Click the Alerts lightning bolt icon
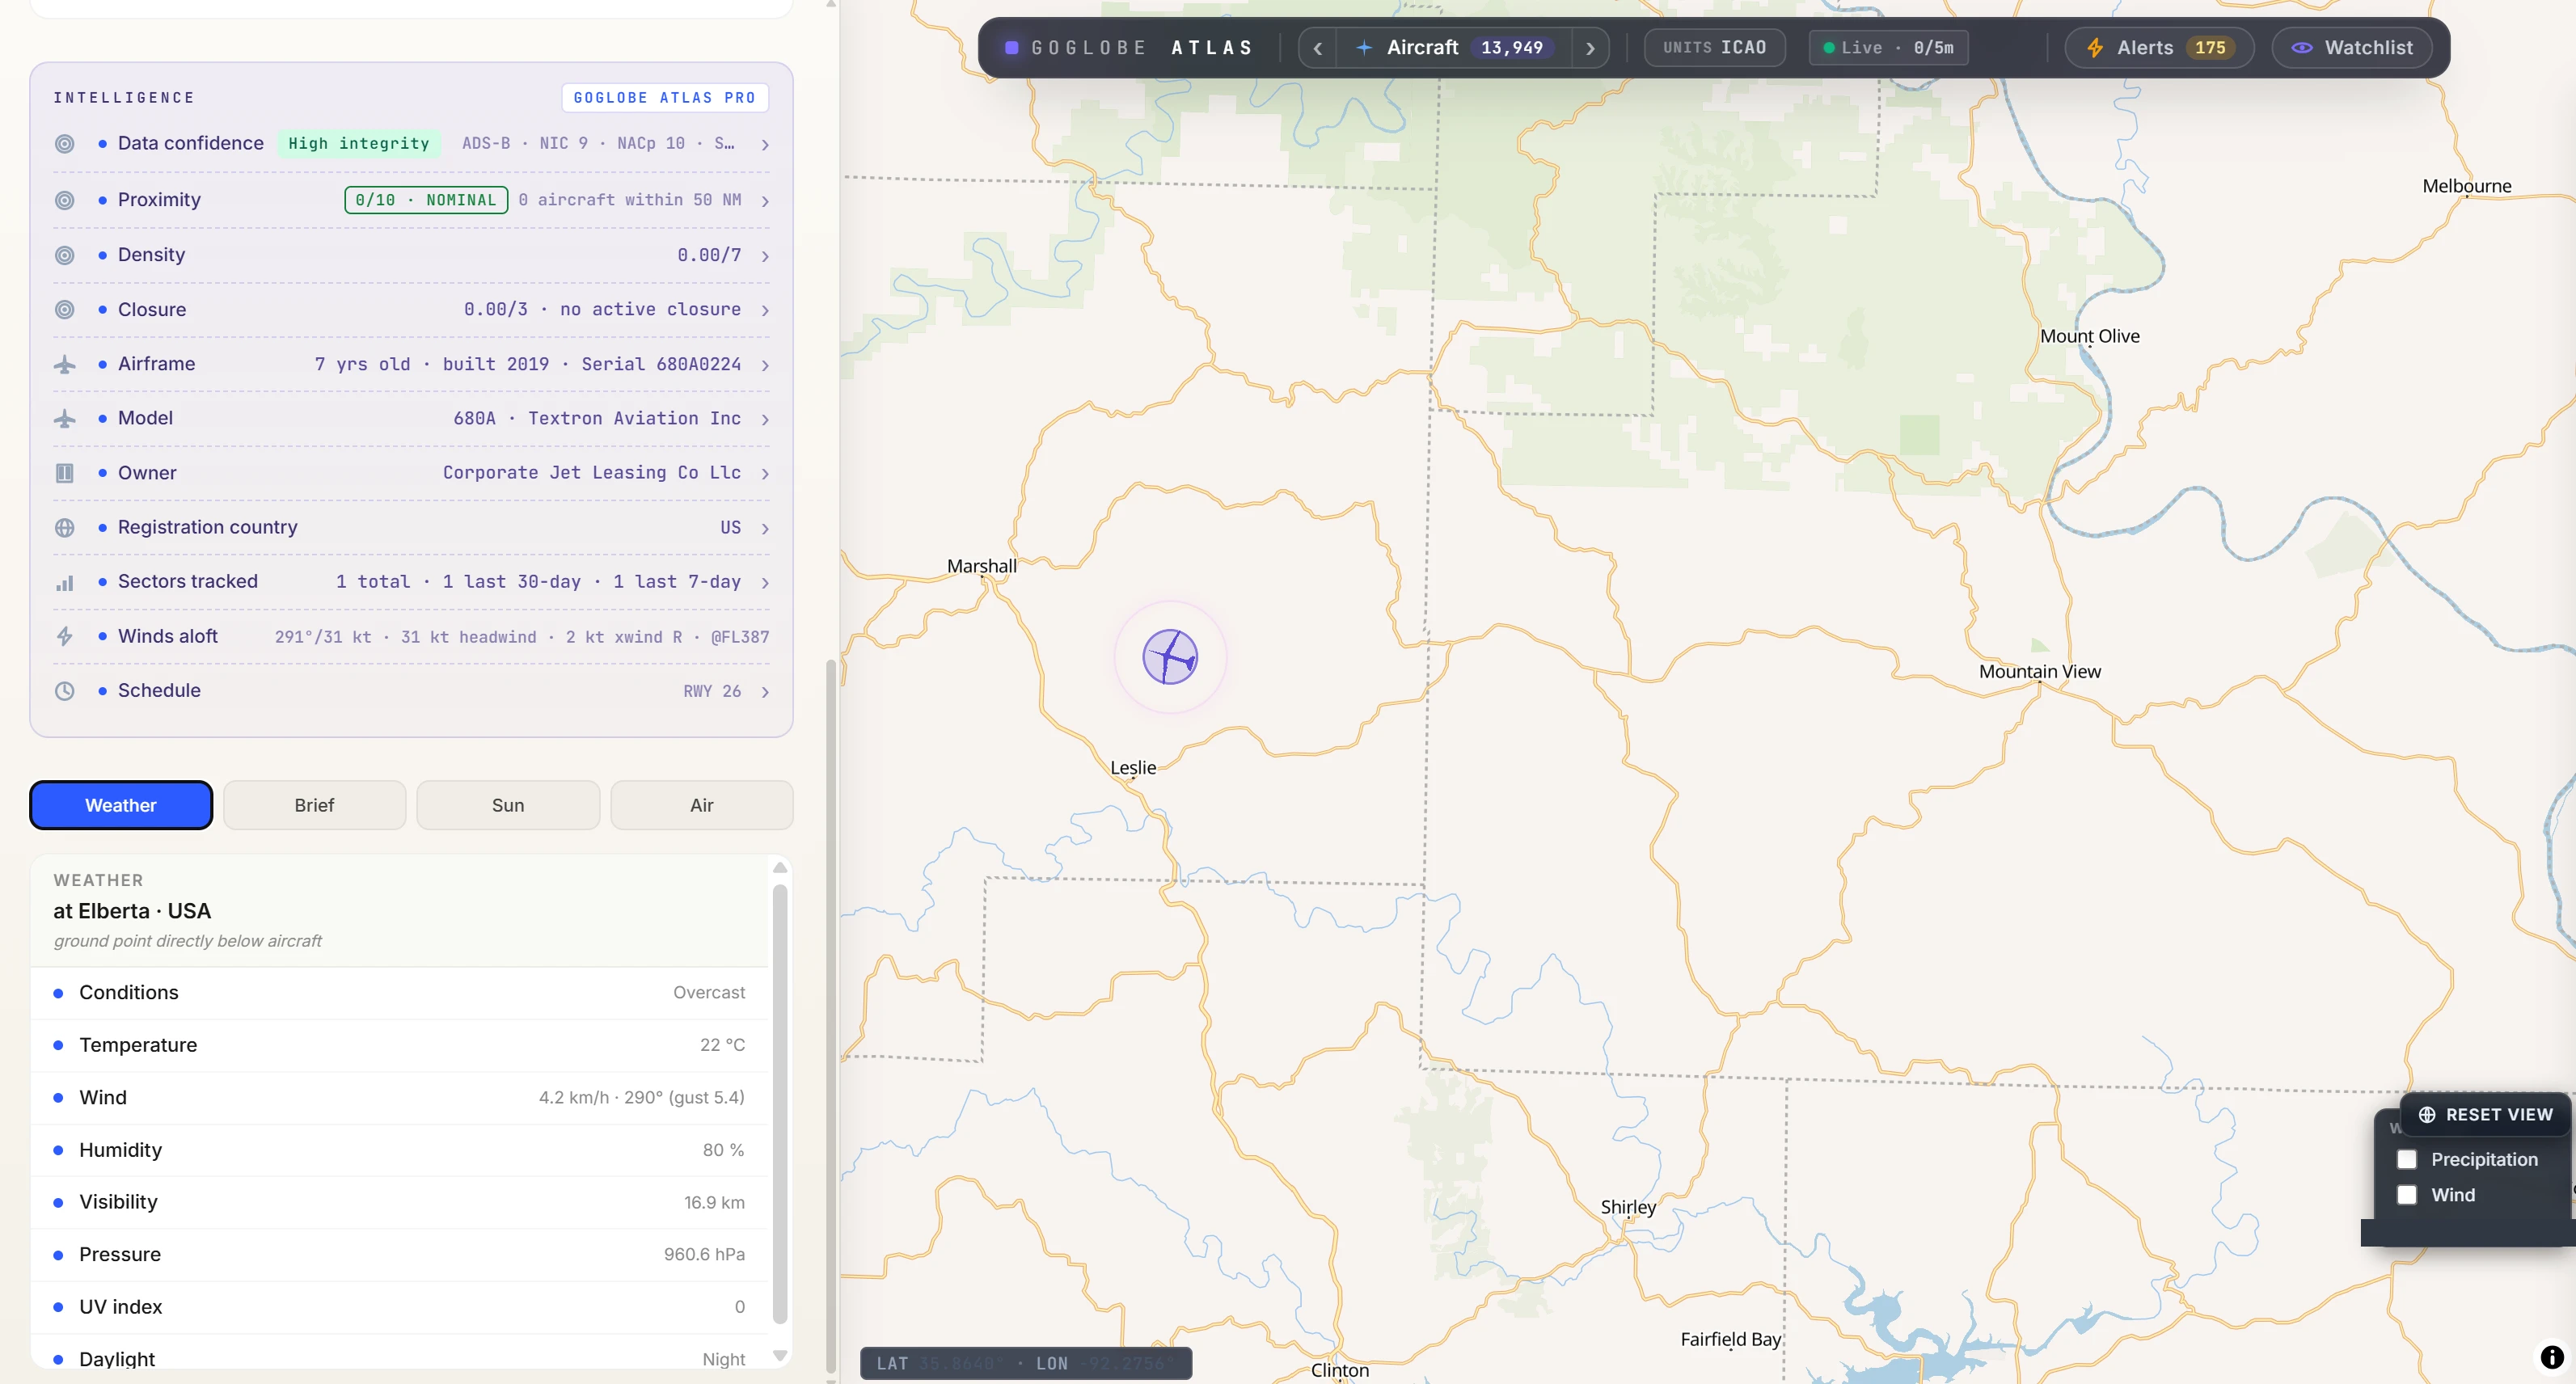Image resolution: width=2576 pixels, height=1384 pixels. pyautogui.click(x=2095, y=48)
